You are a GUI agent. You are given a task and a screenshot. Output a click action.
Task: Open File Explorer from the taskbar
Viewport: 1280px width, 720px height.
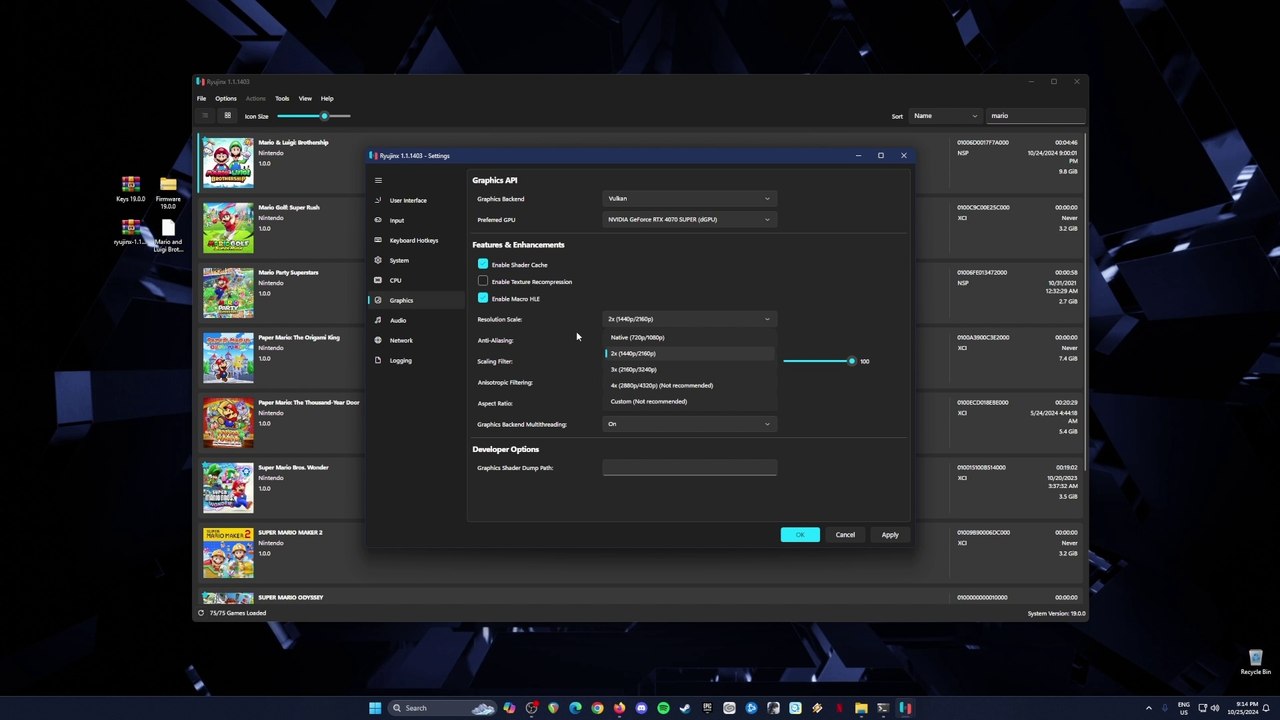tap(861, 708)
